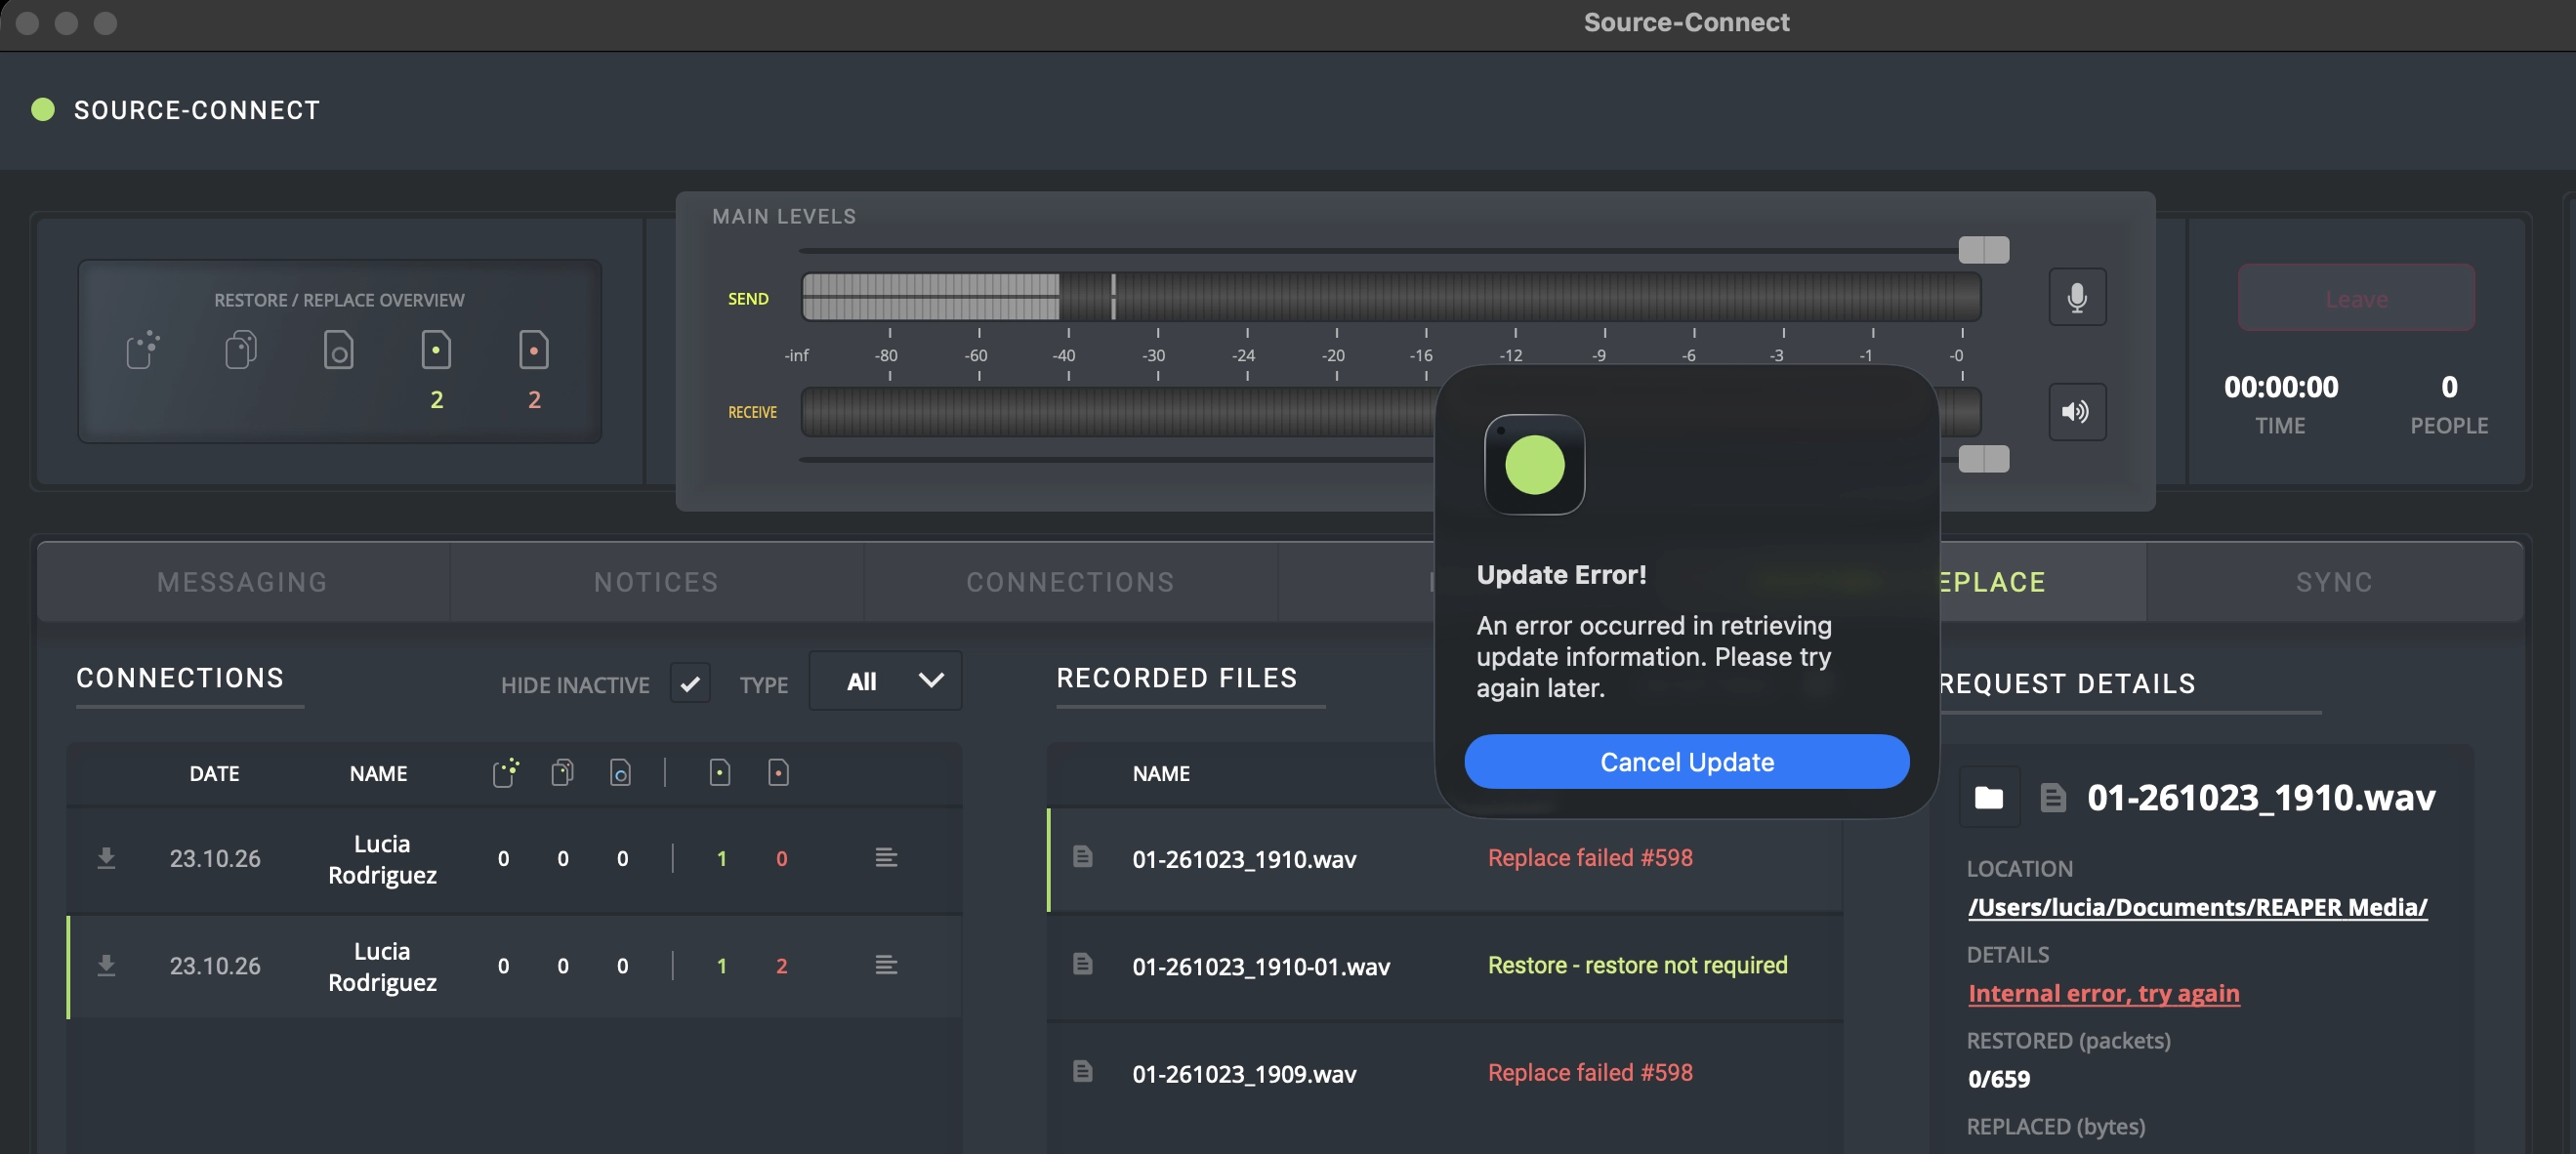Click Replace failed #598 status for 01-261023_1909.wav
Image resolution: width=2576 pixels, height=1154 pixels.
click(1590, 1072)
